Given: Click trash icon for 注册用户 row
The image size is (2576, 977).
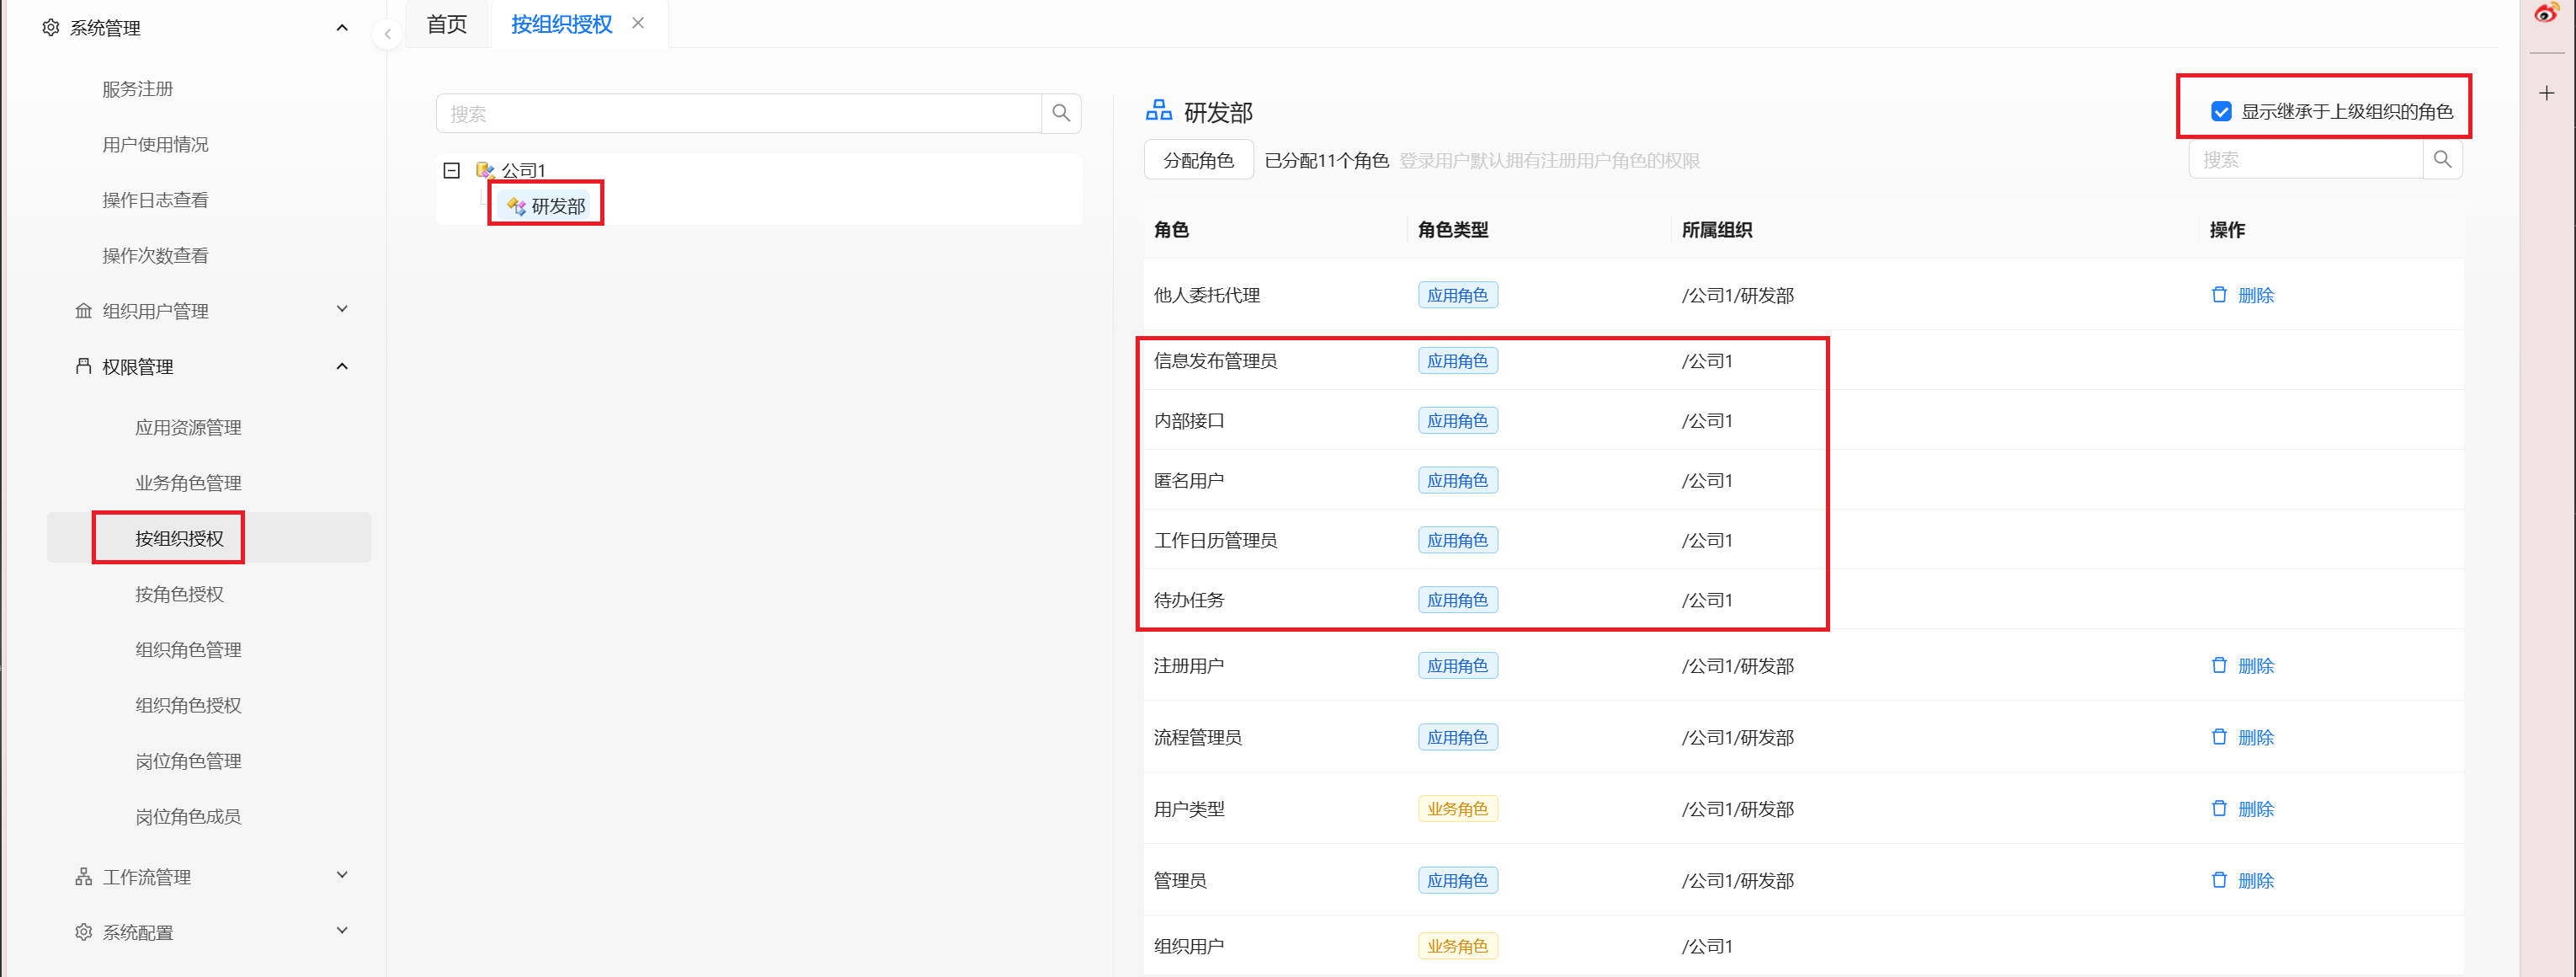Looking at the screenshot, I should (2219, 665).
